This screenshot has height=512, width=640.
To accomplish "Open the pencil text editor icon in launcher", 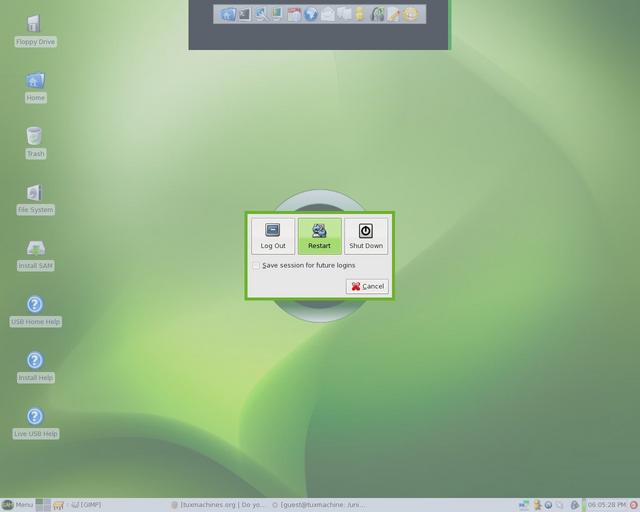I will [394, 15].
